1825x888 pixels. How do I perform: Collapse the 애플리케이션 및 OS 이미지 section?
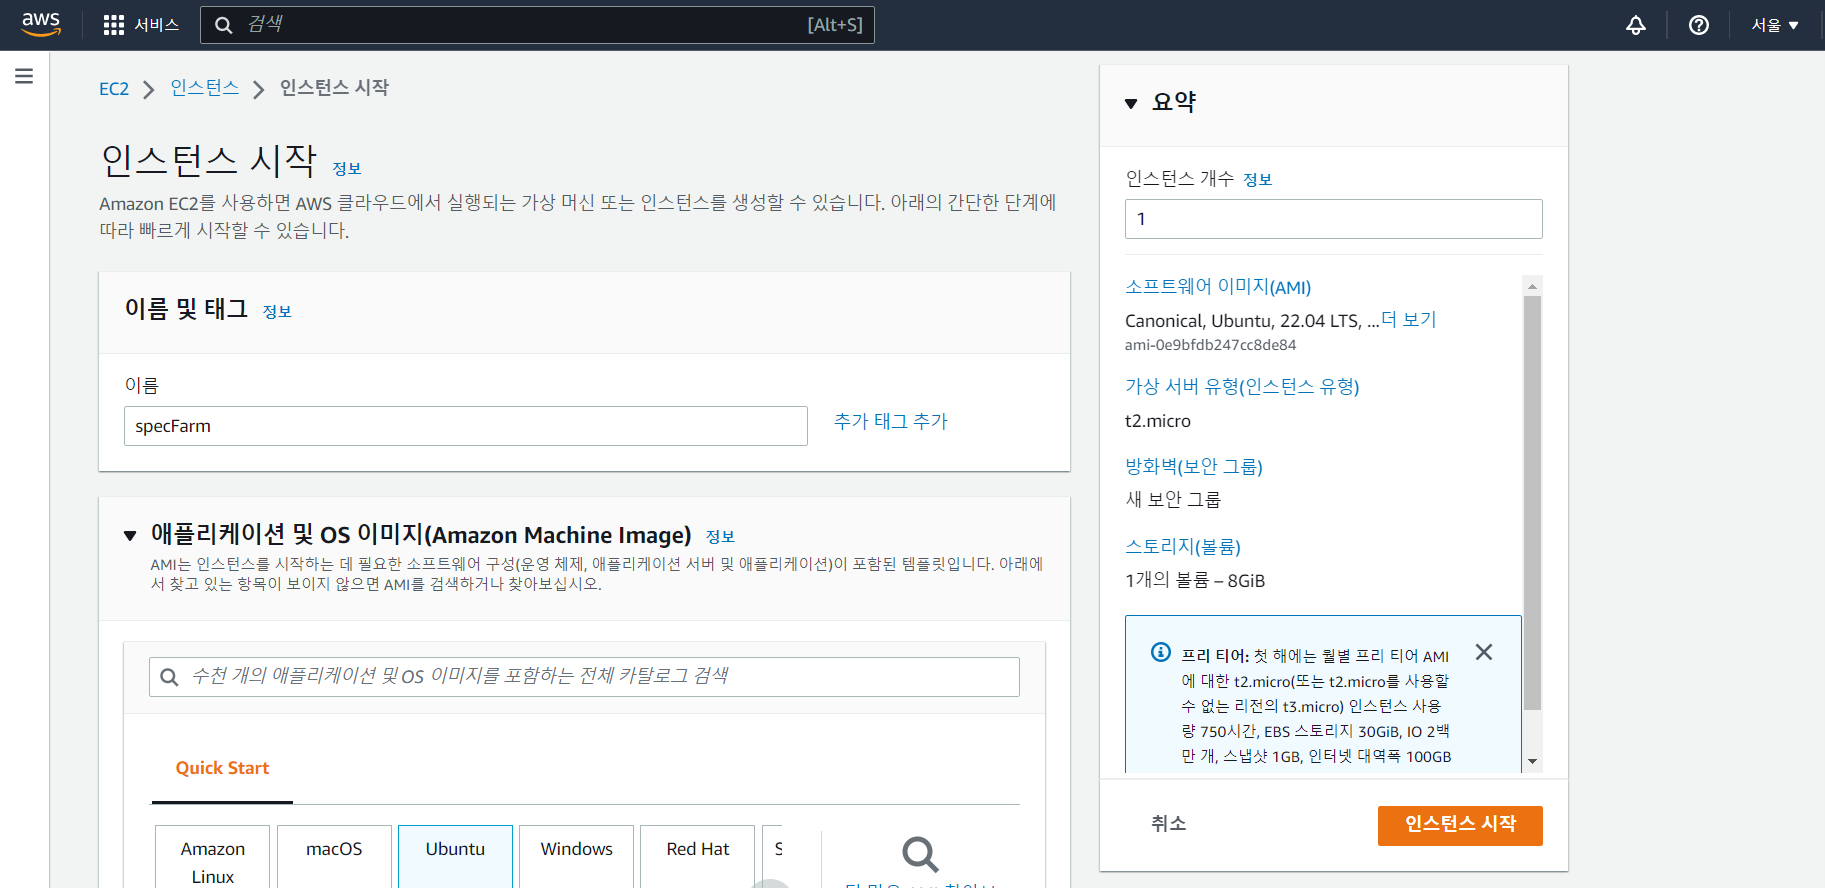pyautogui.click(x=130, y=536)
